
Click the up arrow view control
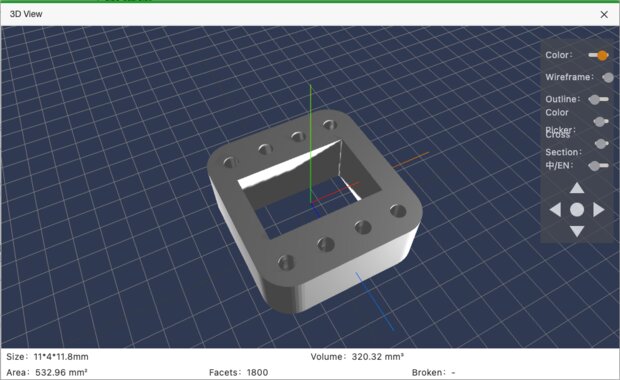pos(577,188)
